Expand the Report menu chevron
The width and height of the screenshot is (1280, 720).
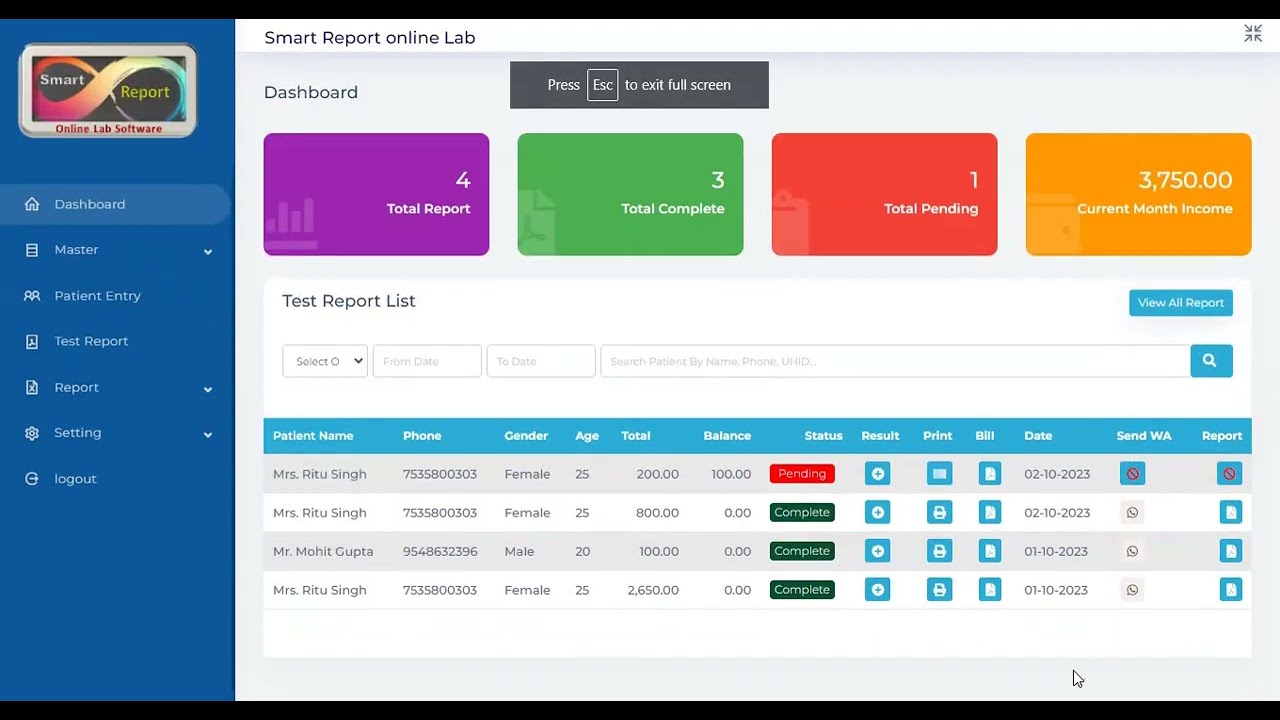tap(208, 390)
